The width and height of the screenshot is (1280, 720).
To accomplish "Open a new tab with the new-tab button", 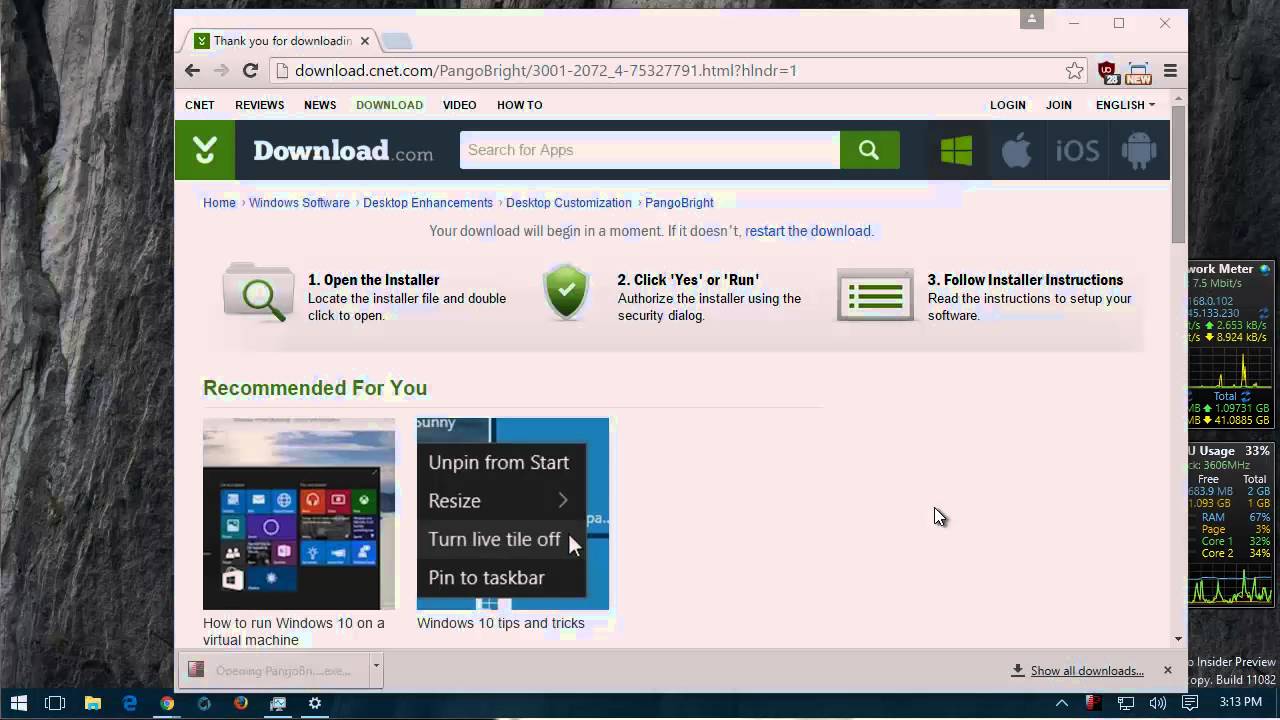I will 396,41.
